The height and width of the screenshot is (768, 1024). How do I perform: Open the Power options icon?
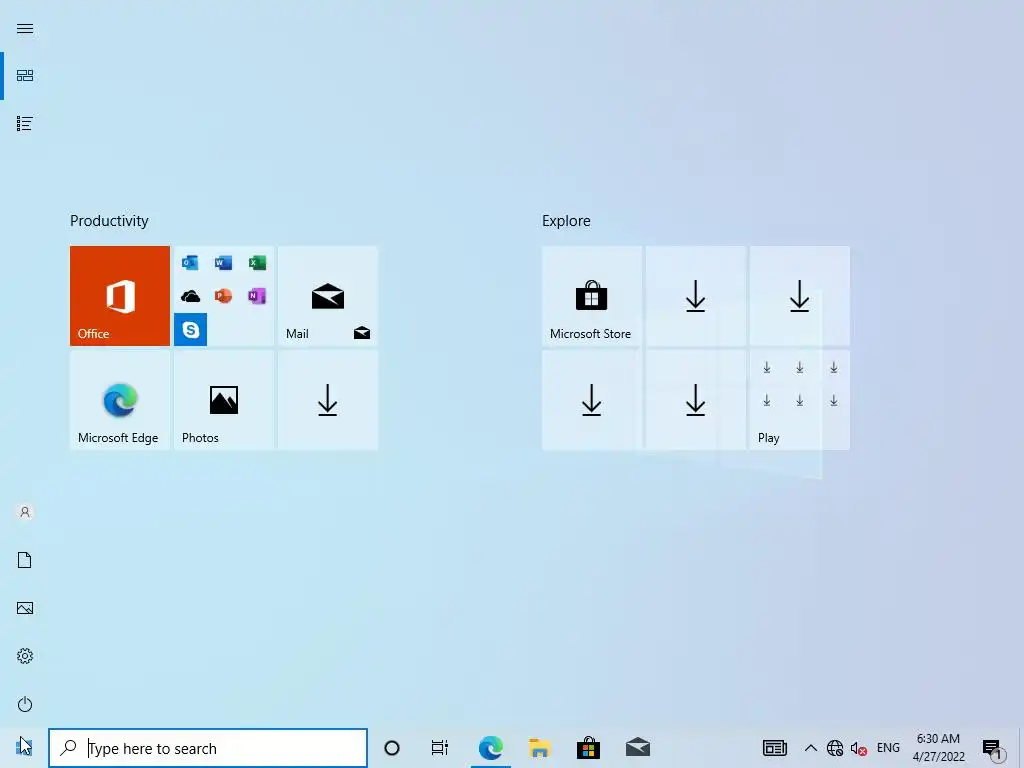pyautogui.click(x=25, y=704)
